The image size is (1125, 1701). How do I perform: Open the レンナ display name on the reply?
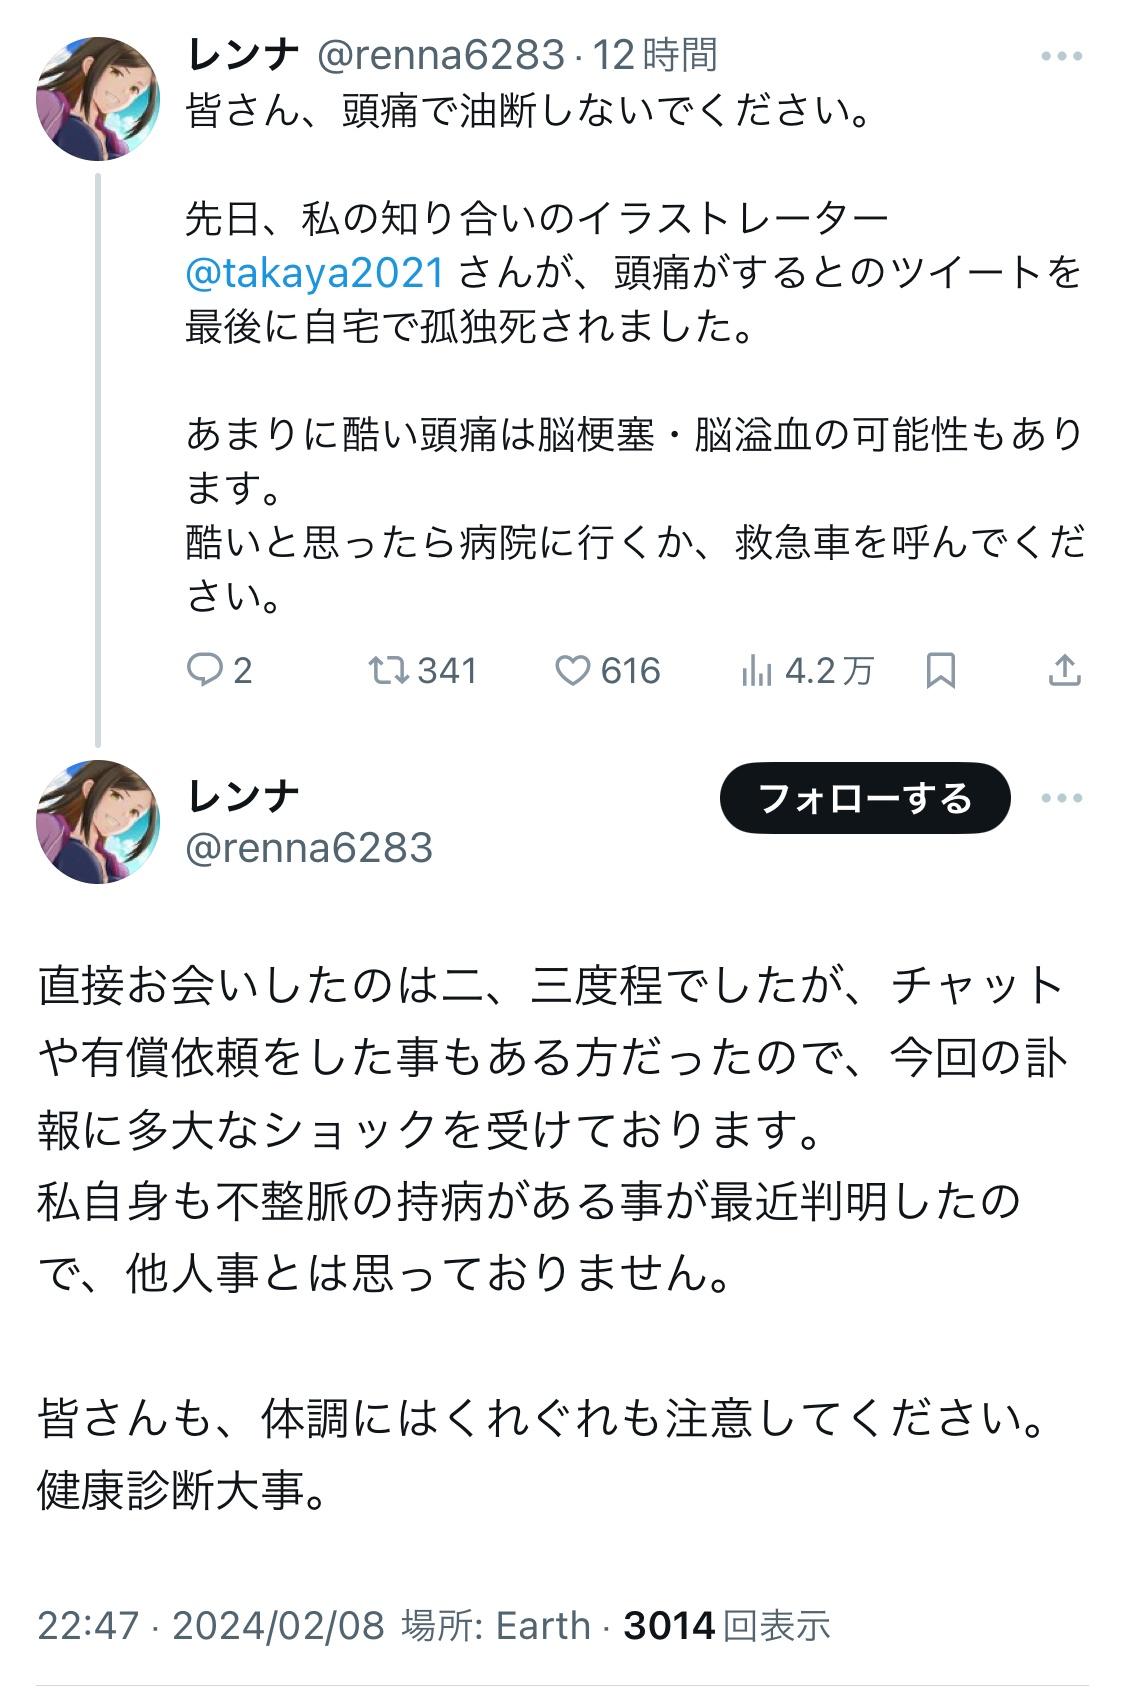pyautogui.click(x=243, y=796)
